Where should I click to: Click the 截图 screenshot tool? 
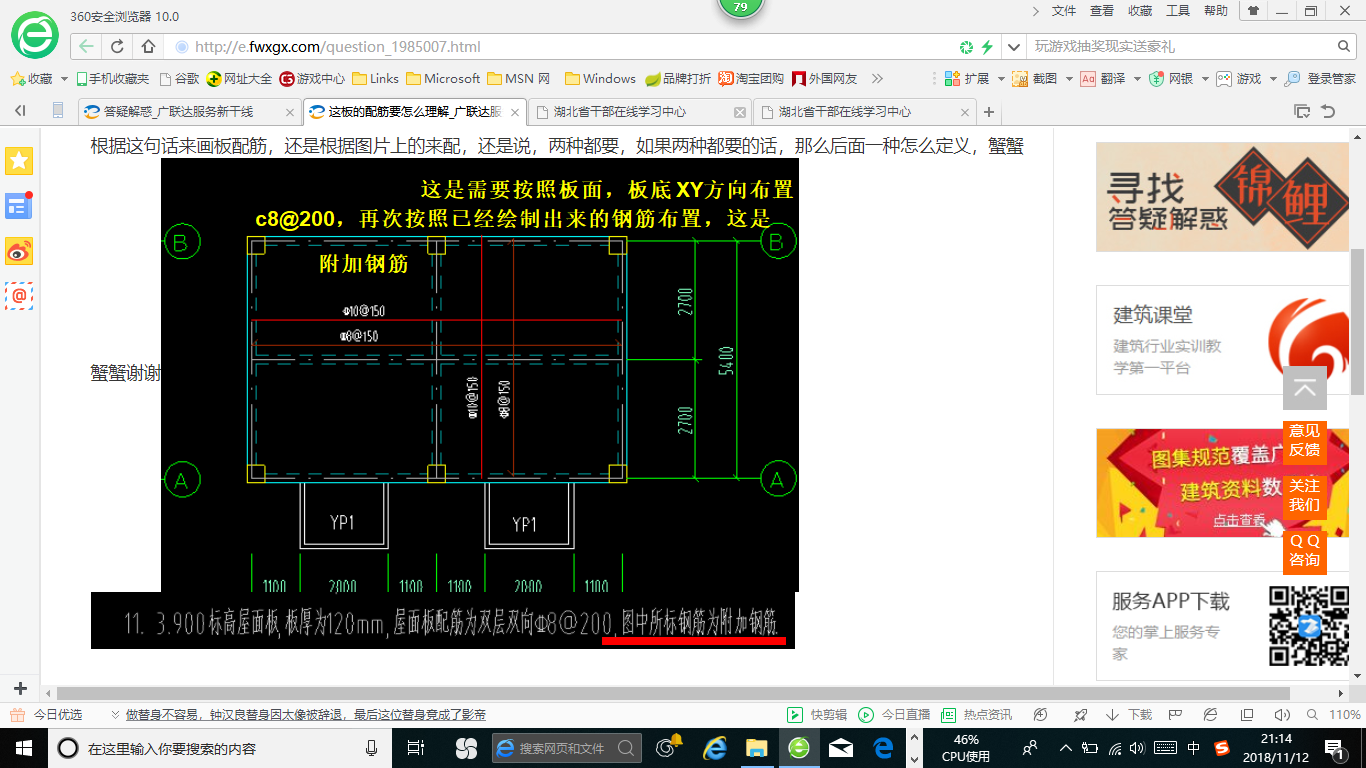coord(1034,78)
